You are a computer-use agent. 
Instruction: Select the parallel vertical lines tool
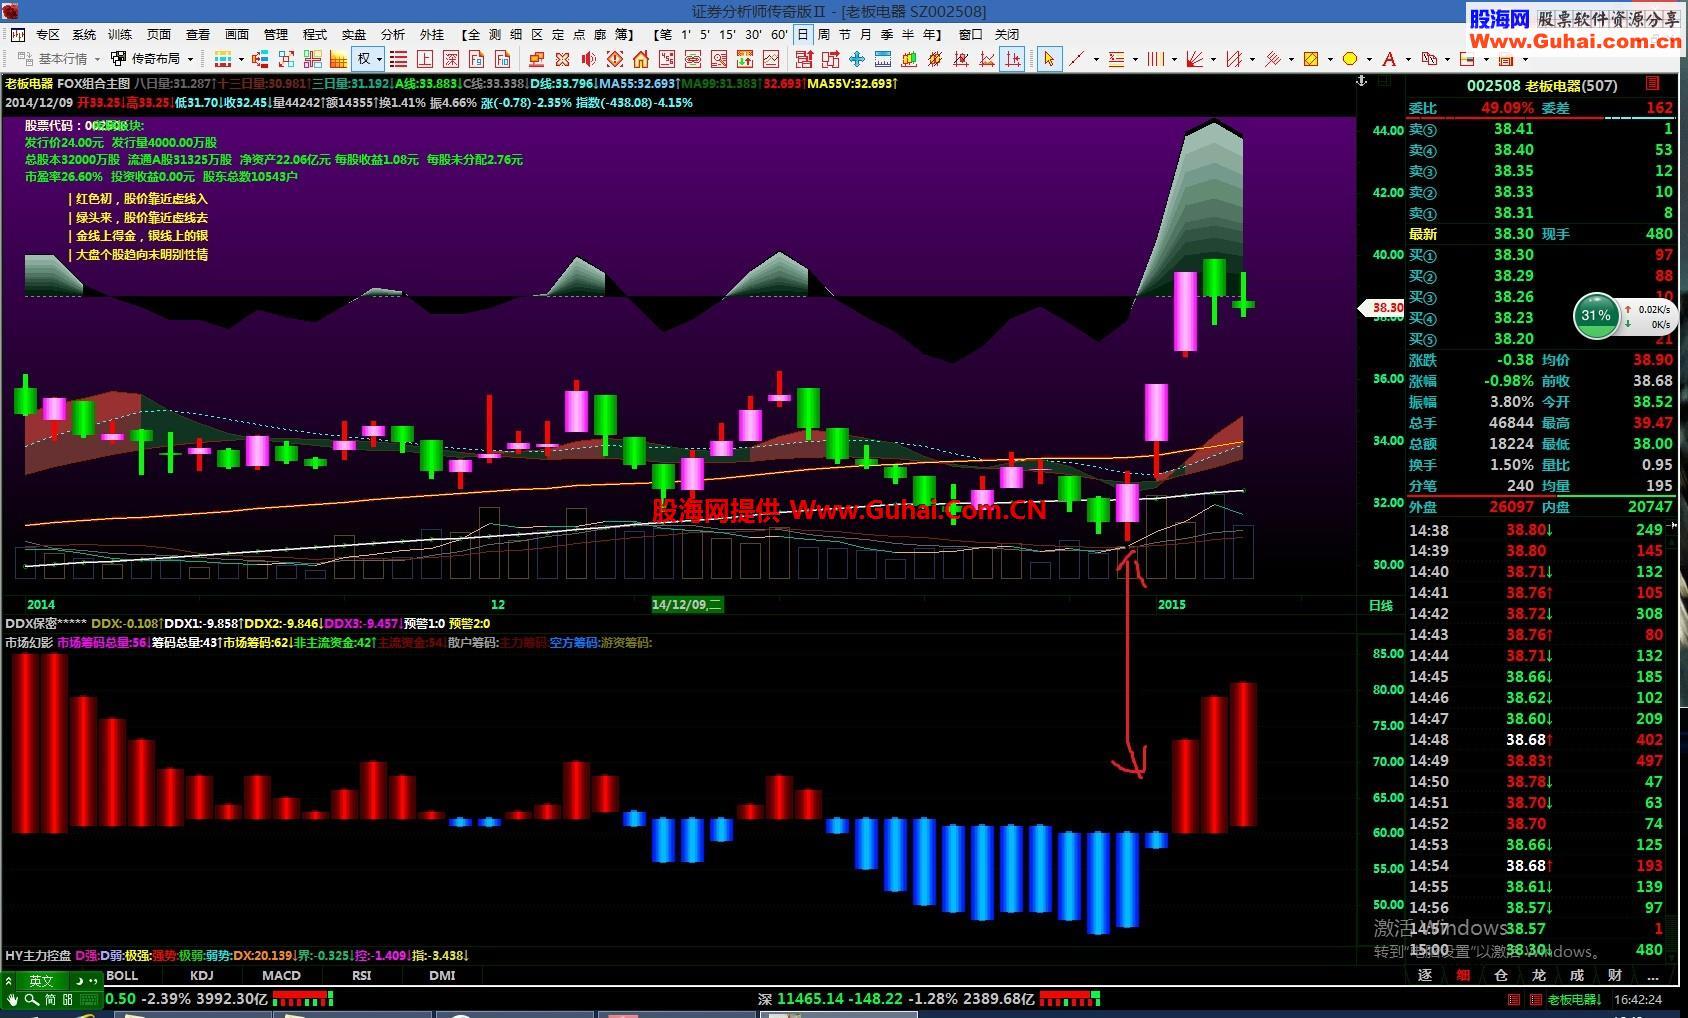[x=1155, y=59]
